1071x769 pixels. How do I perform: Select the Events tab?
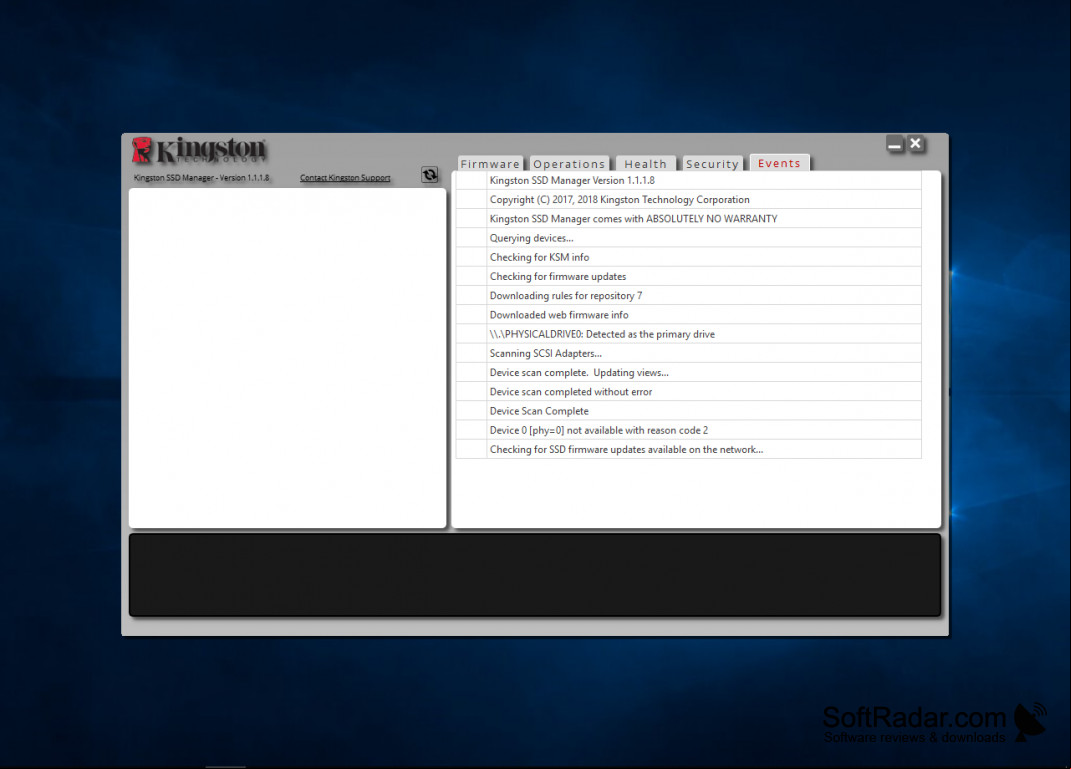pyautogui.click(x=779, y=163)
